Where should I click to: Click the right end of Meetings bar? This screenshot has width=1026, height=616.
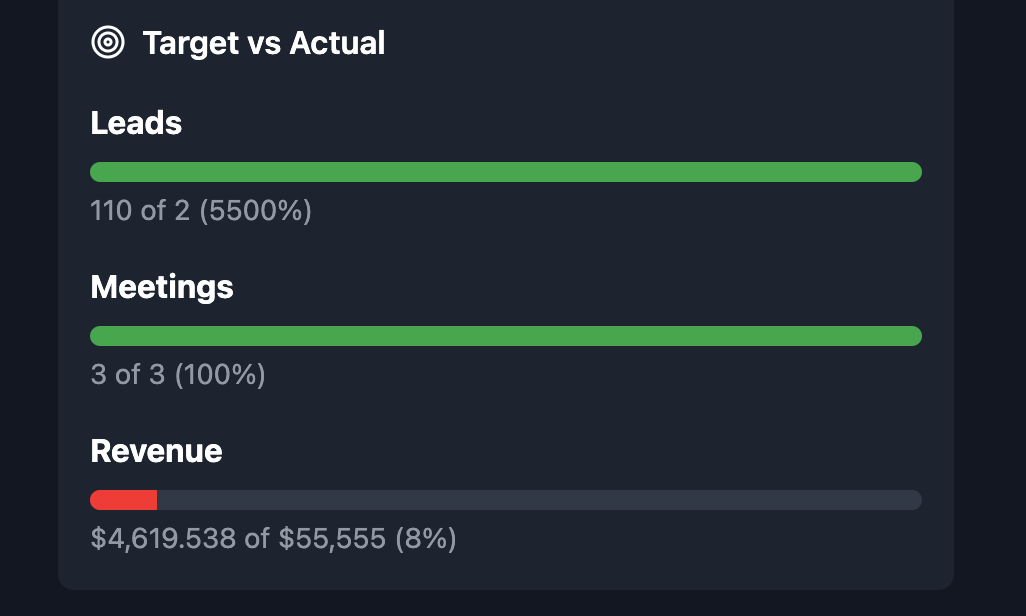913,336
